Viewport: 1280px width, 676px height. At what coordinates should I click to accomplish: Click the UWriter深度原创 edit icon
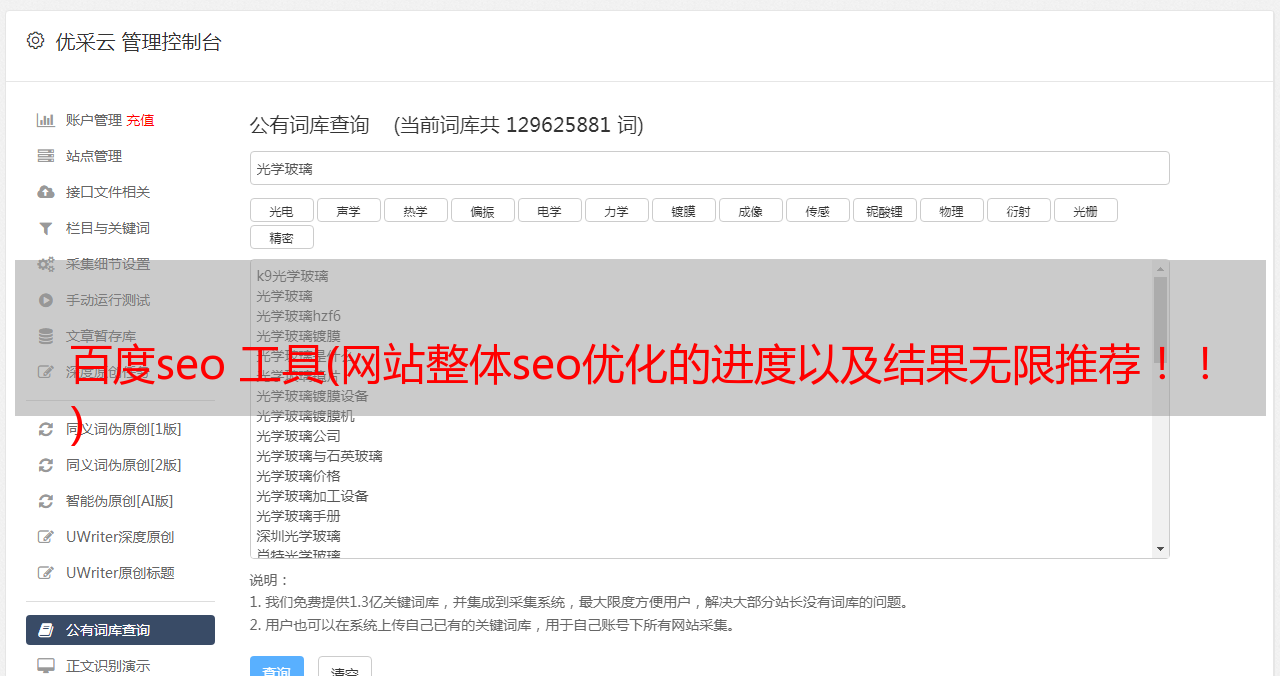pos(46,537)
